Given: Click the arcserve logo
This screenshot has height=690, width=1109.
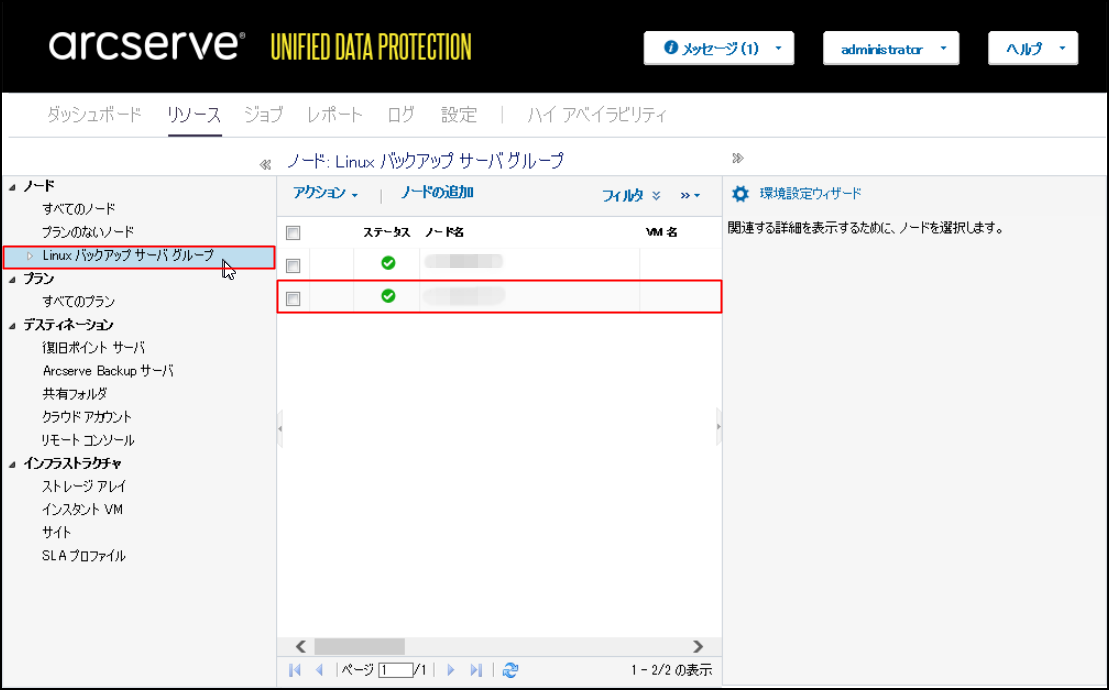Looking at the screenshot, I should point(147,46).
